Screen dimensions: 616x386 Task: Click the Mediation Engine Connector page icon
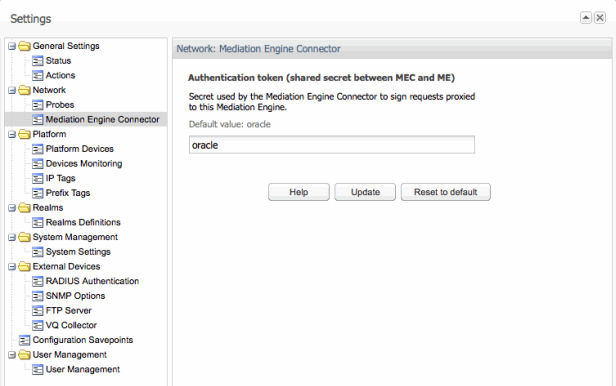pos(37,119)
